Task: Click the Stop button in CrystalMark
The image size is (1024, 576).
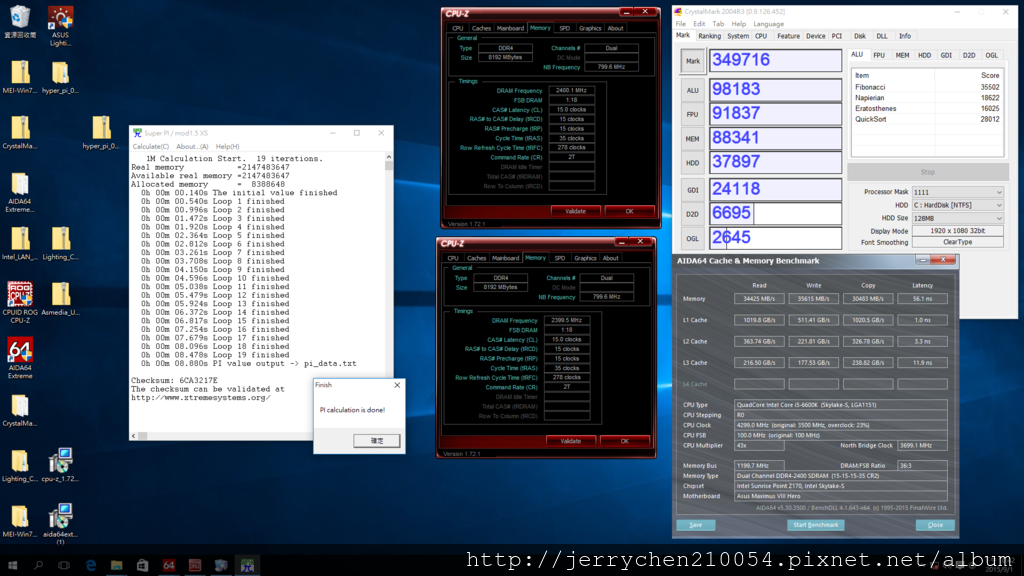Action: point(928,172)
